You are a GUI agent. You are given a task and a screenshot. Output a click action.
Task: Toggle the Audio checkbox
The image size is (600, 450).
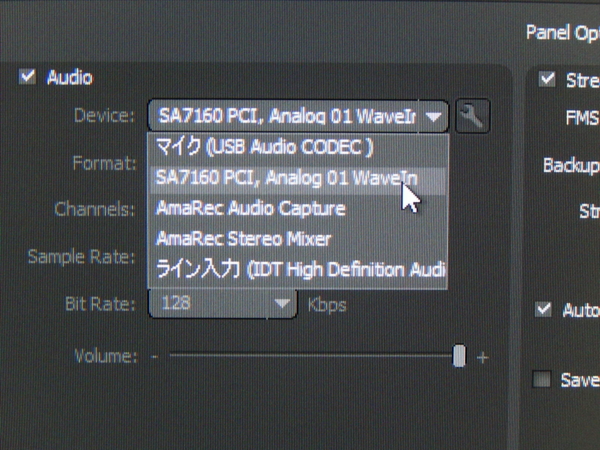tap(28, 77)
